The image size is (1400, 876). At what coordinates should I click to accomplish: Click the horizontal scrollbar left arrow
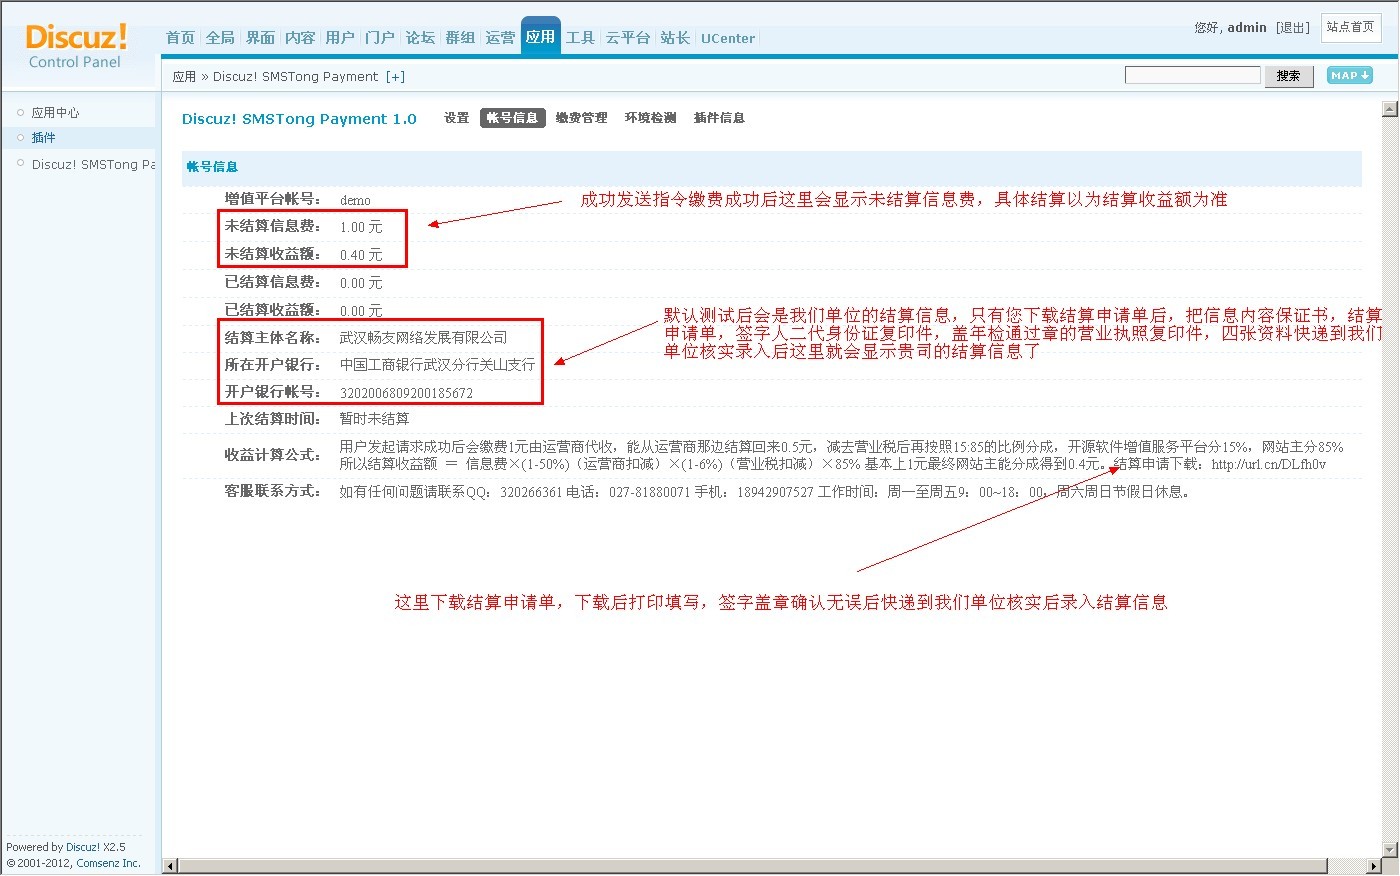[x=171, y=866]
